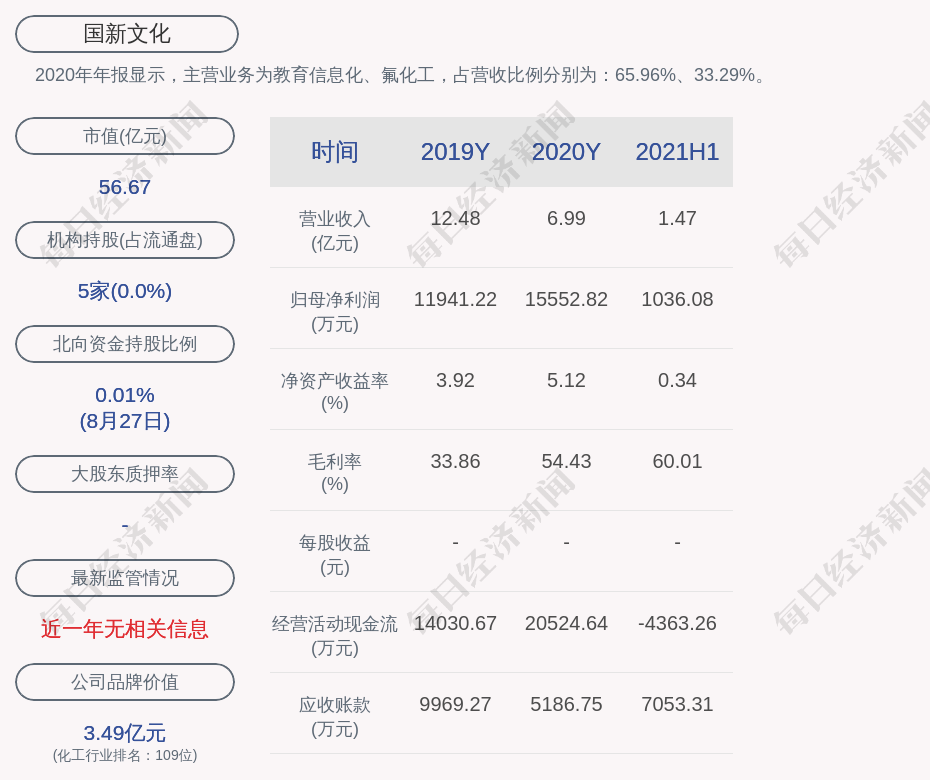Click the 国新文化 company name pill
This screenshot has width=930, height=780.
pos(126,34)
